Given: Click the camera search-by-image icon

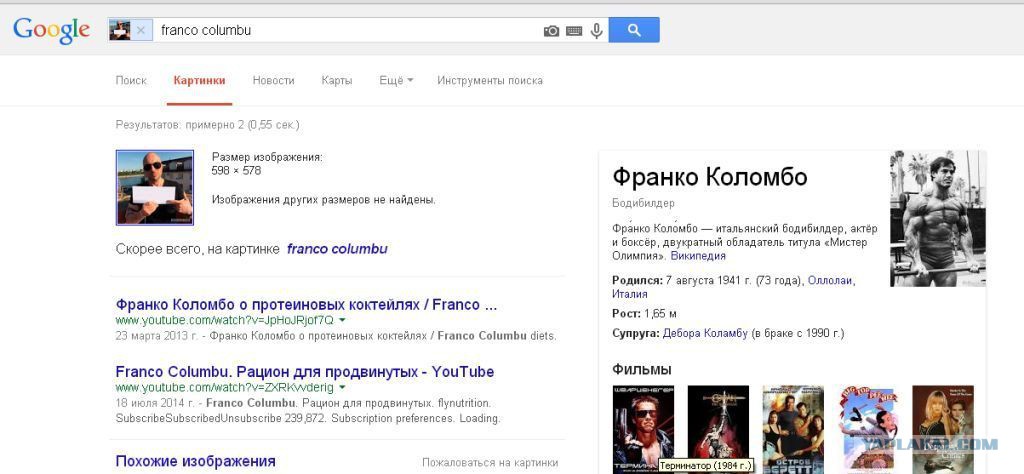Looking at the screenshot, I should [x=551, y=31].
